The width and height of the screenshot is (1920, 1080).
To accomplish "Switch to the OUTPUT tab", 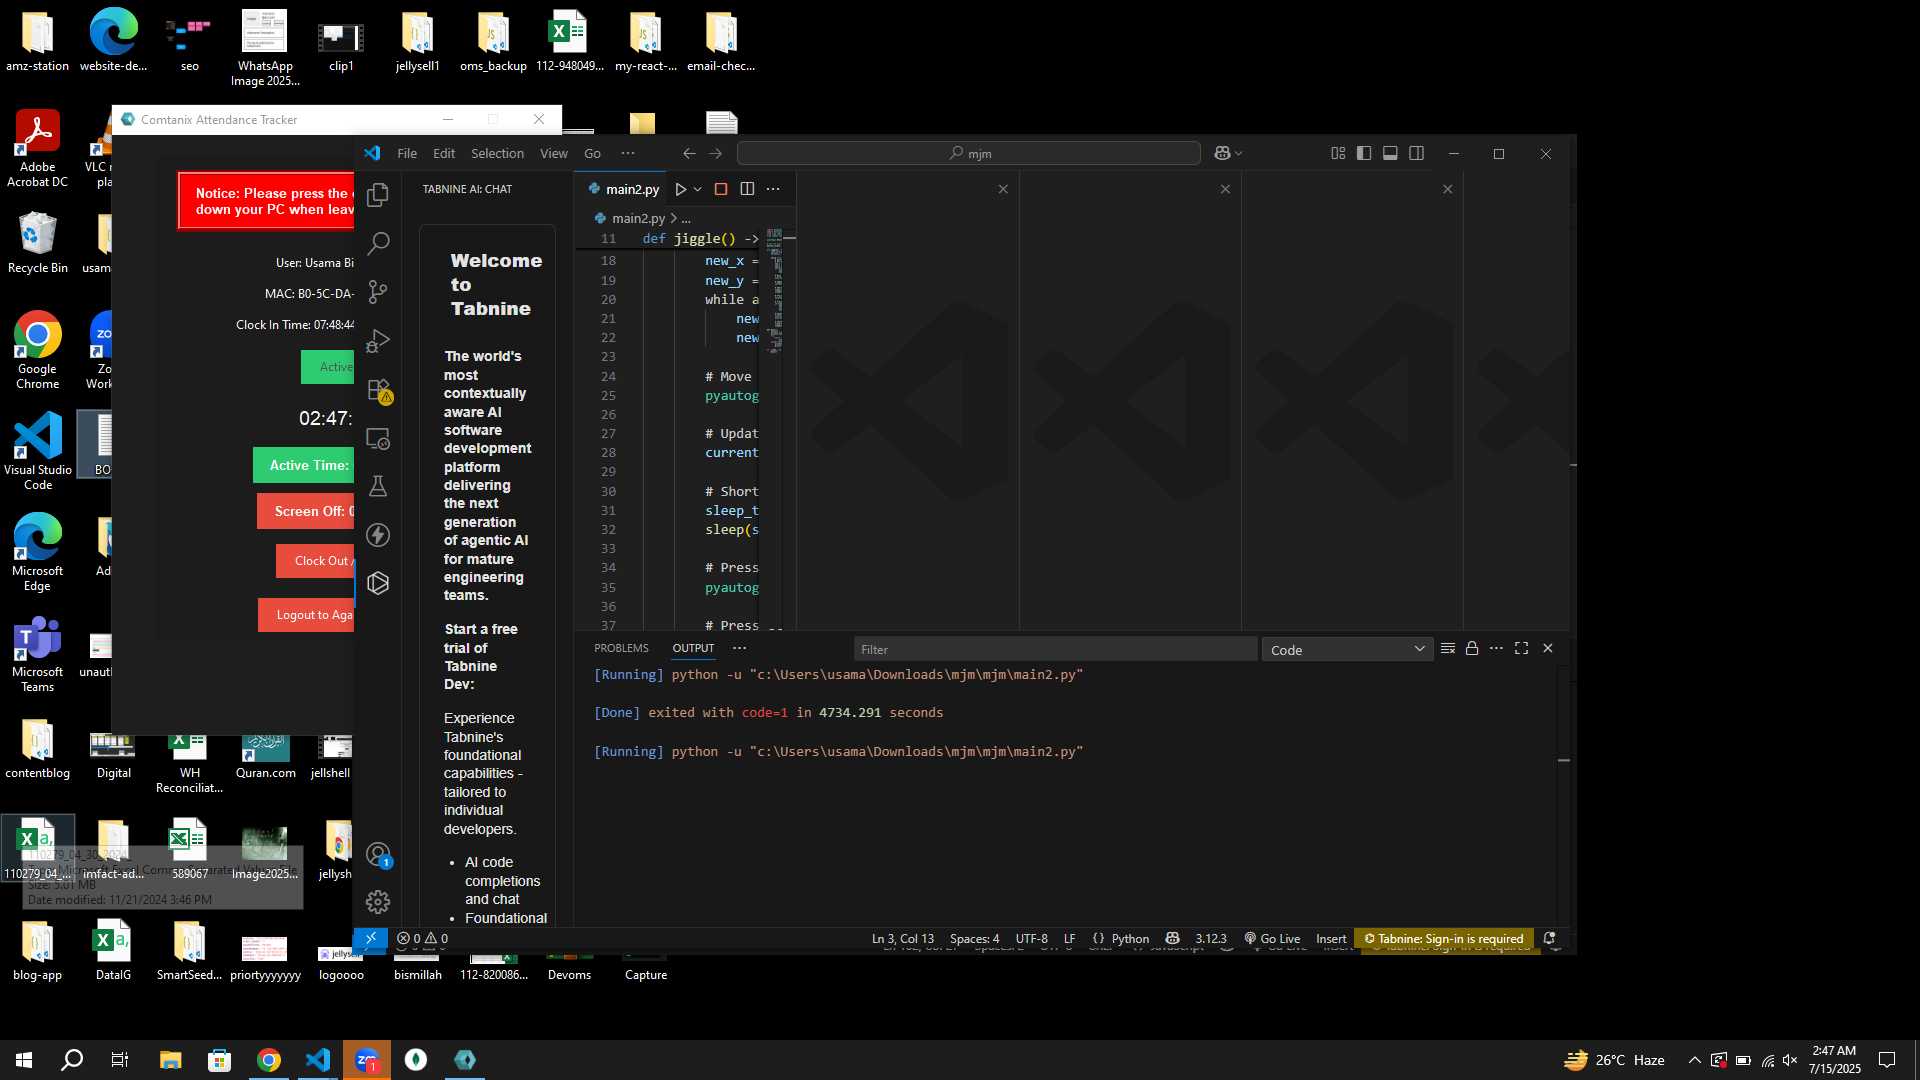I will click(x=693, y=648).
